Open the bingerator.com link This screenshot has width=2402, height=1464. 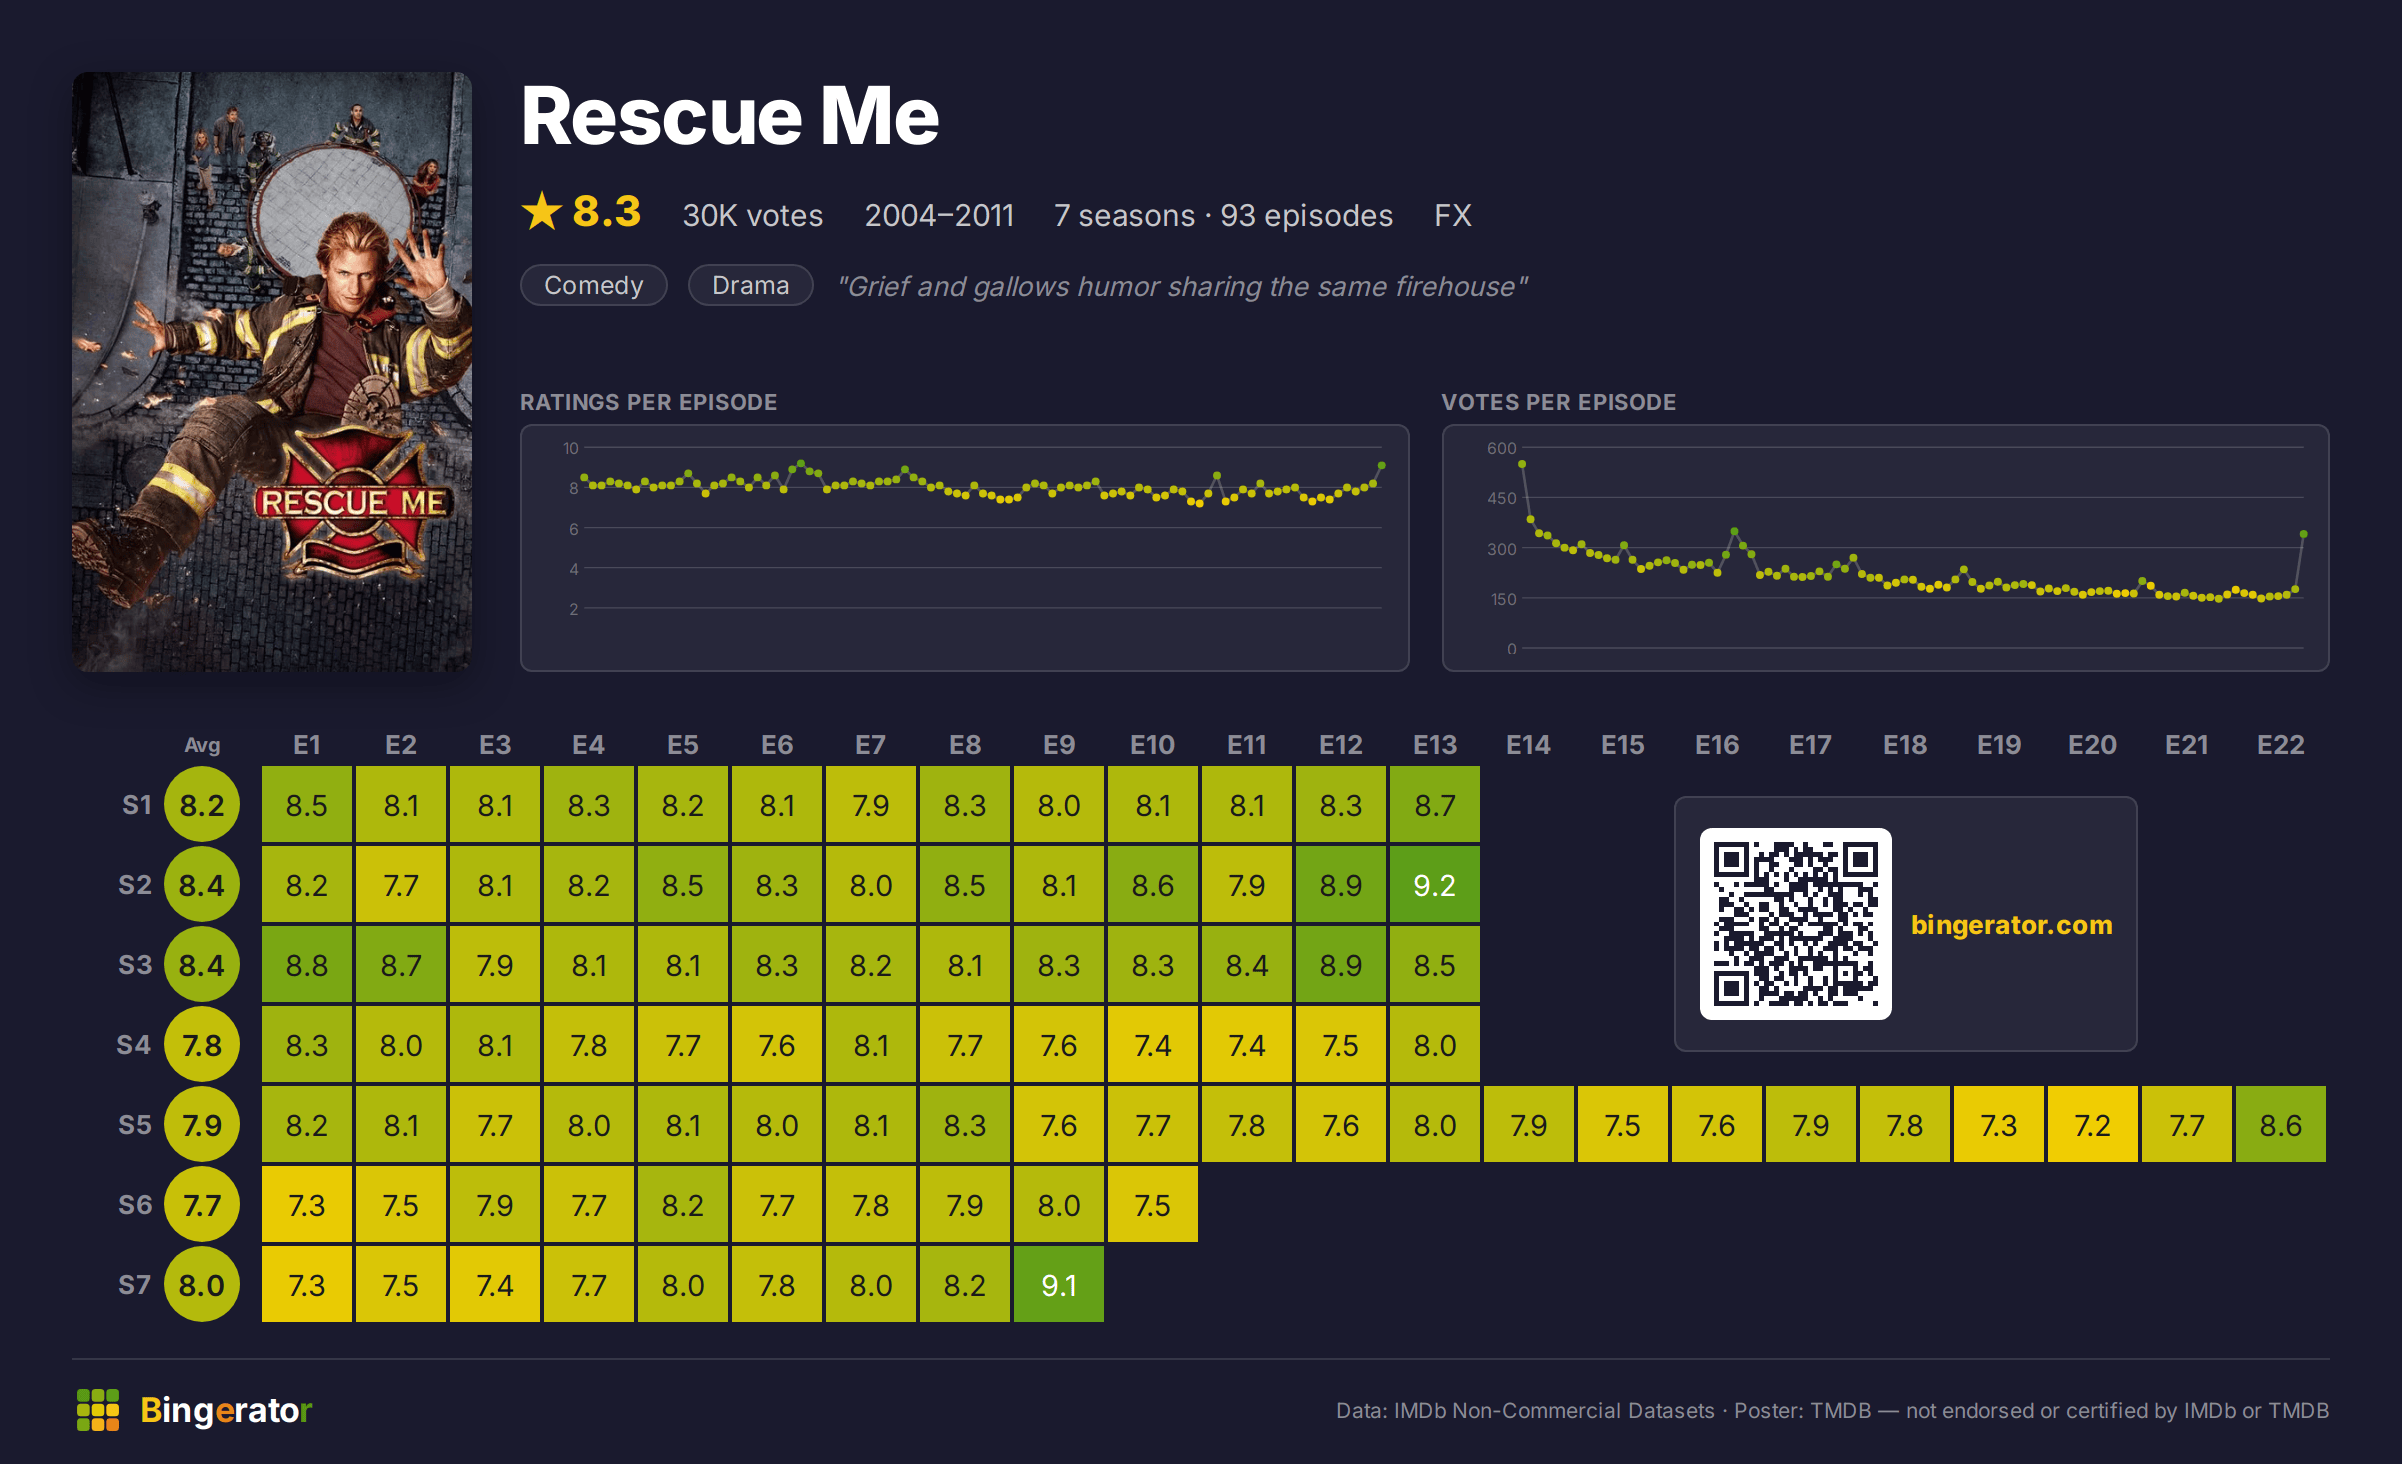2011,924
